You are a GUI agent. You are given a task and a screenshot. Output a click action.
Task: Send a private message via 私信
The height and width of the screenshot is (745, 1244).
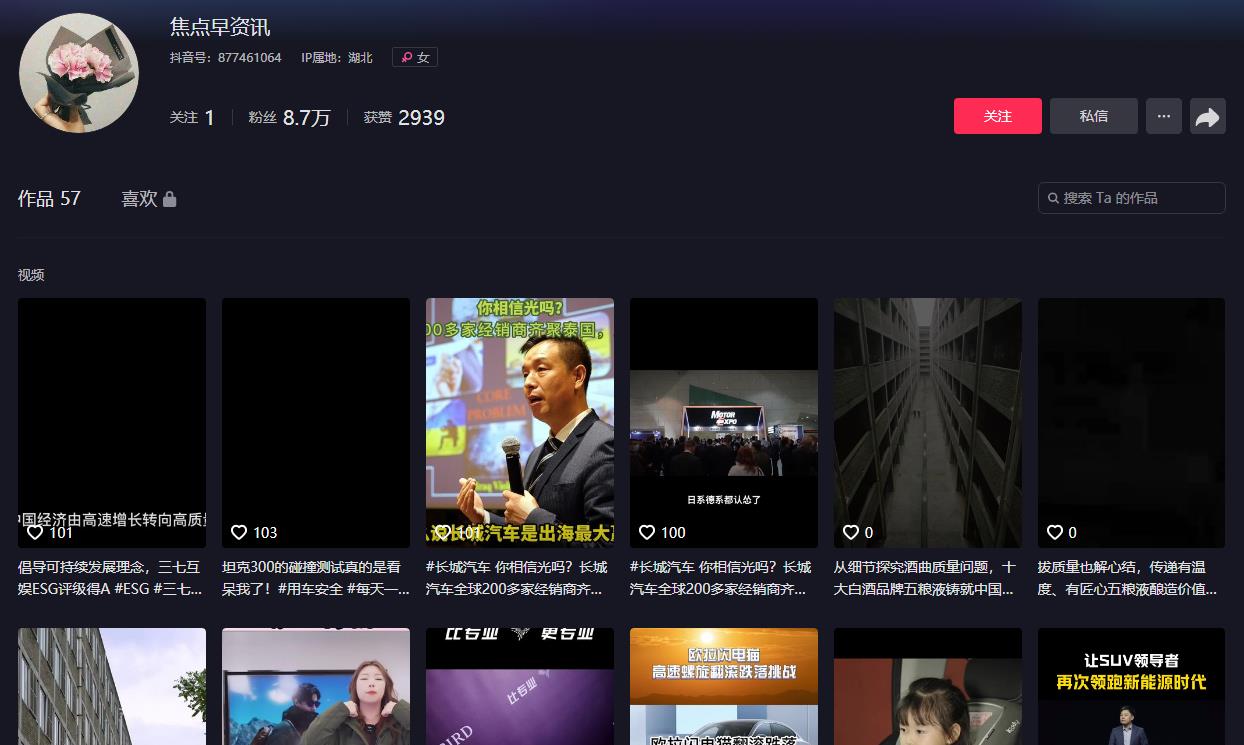(1094, 116)
